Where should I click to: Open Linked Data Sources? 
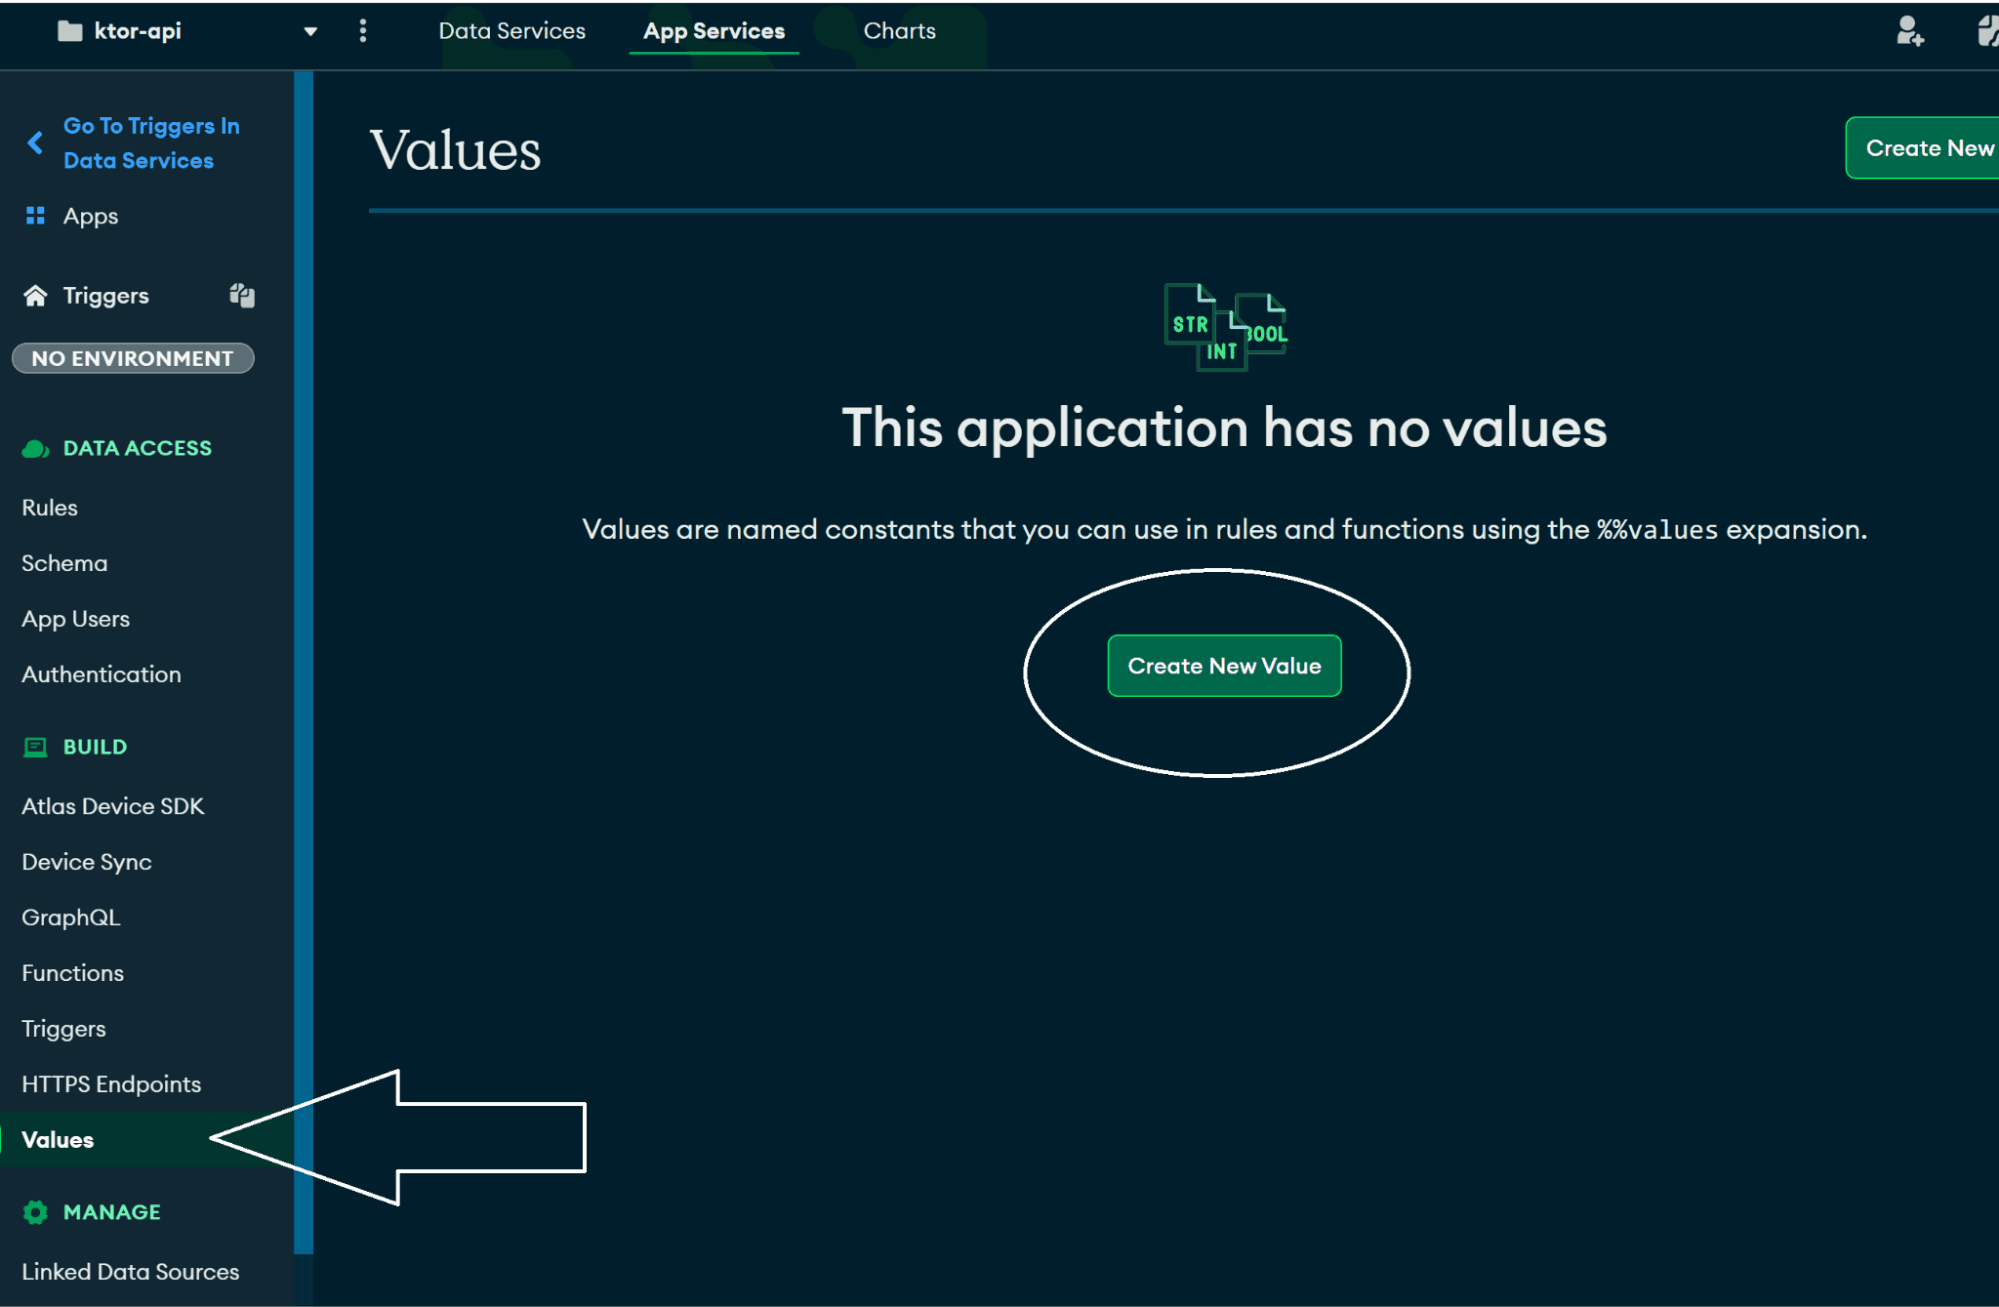pos(130,1272)
